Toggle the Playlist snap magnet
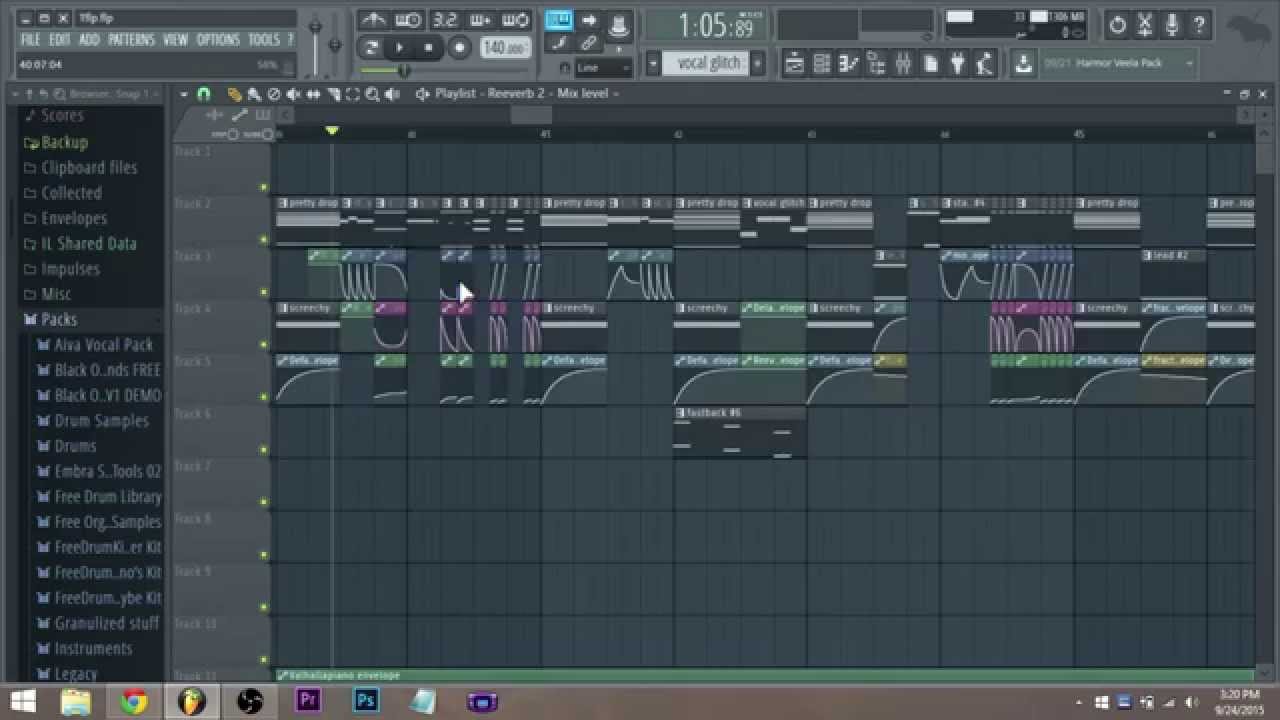Viewport: 1280px width, 720px height. 204,94
